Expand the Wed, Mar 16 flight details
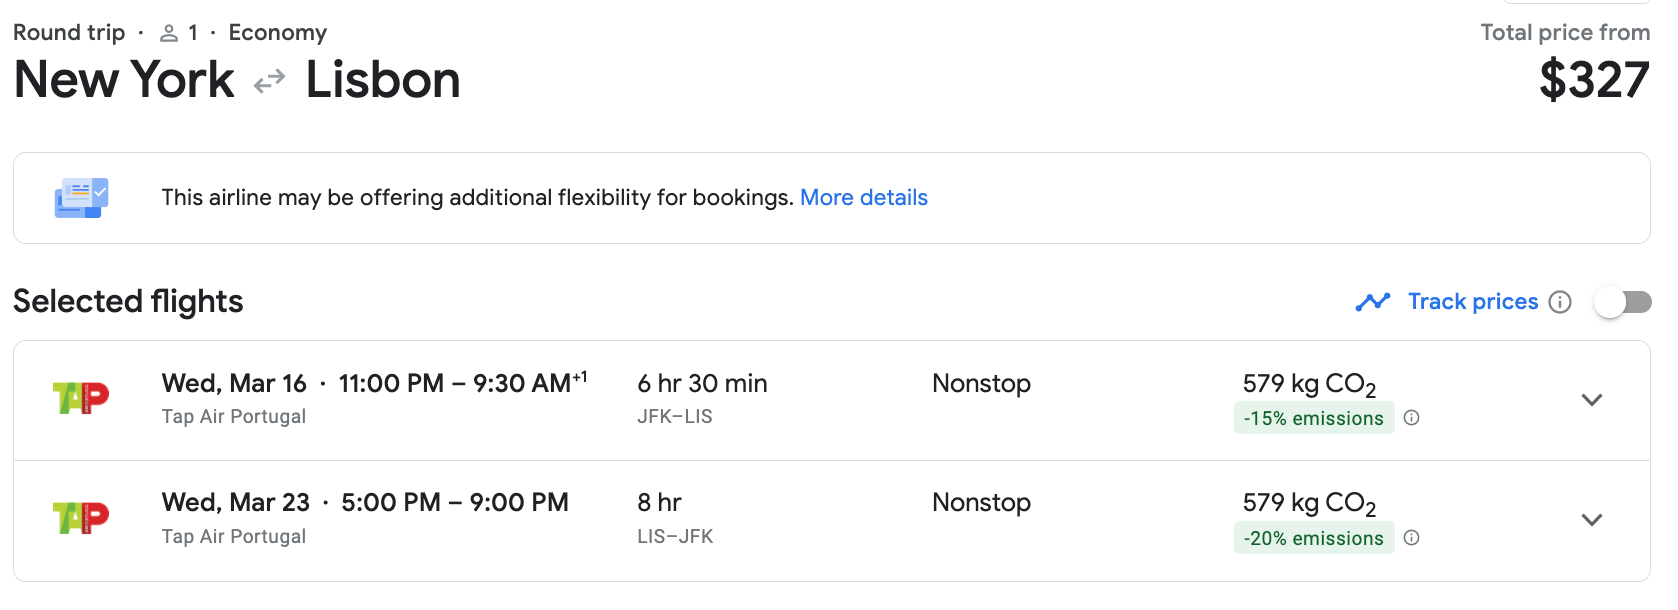 pos(1591,400)
